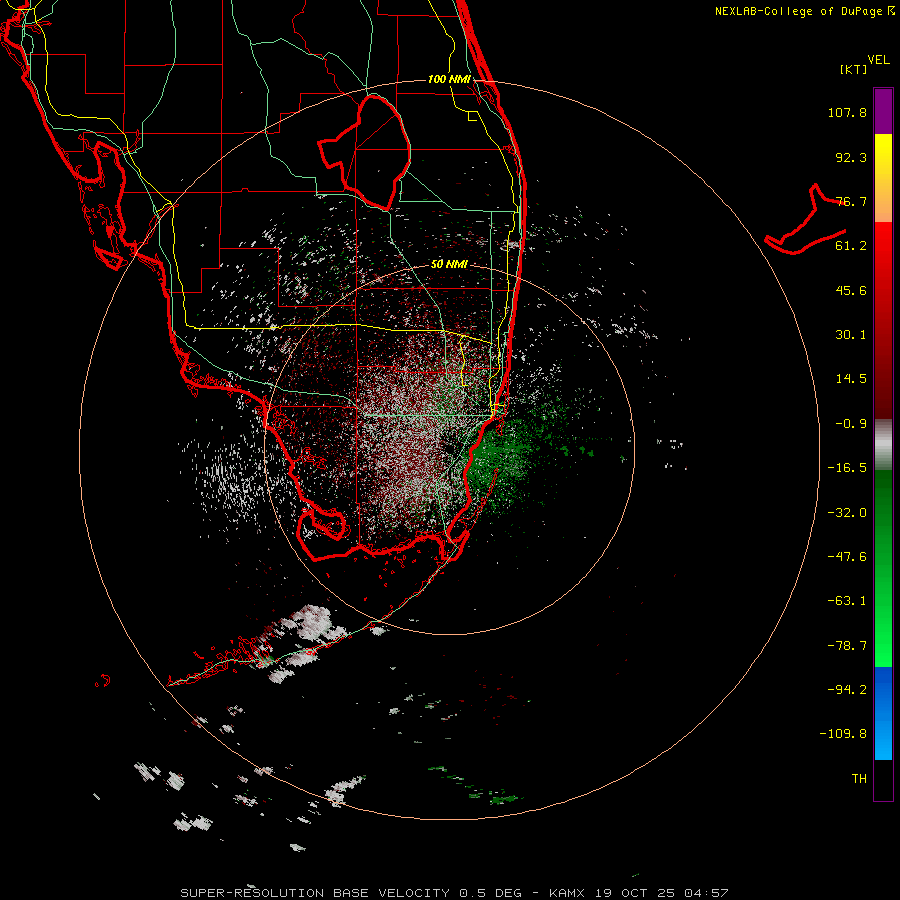Click the -109.8 velocity scale value

point(843,734)
